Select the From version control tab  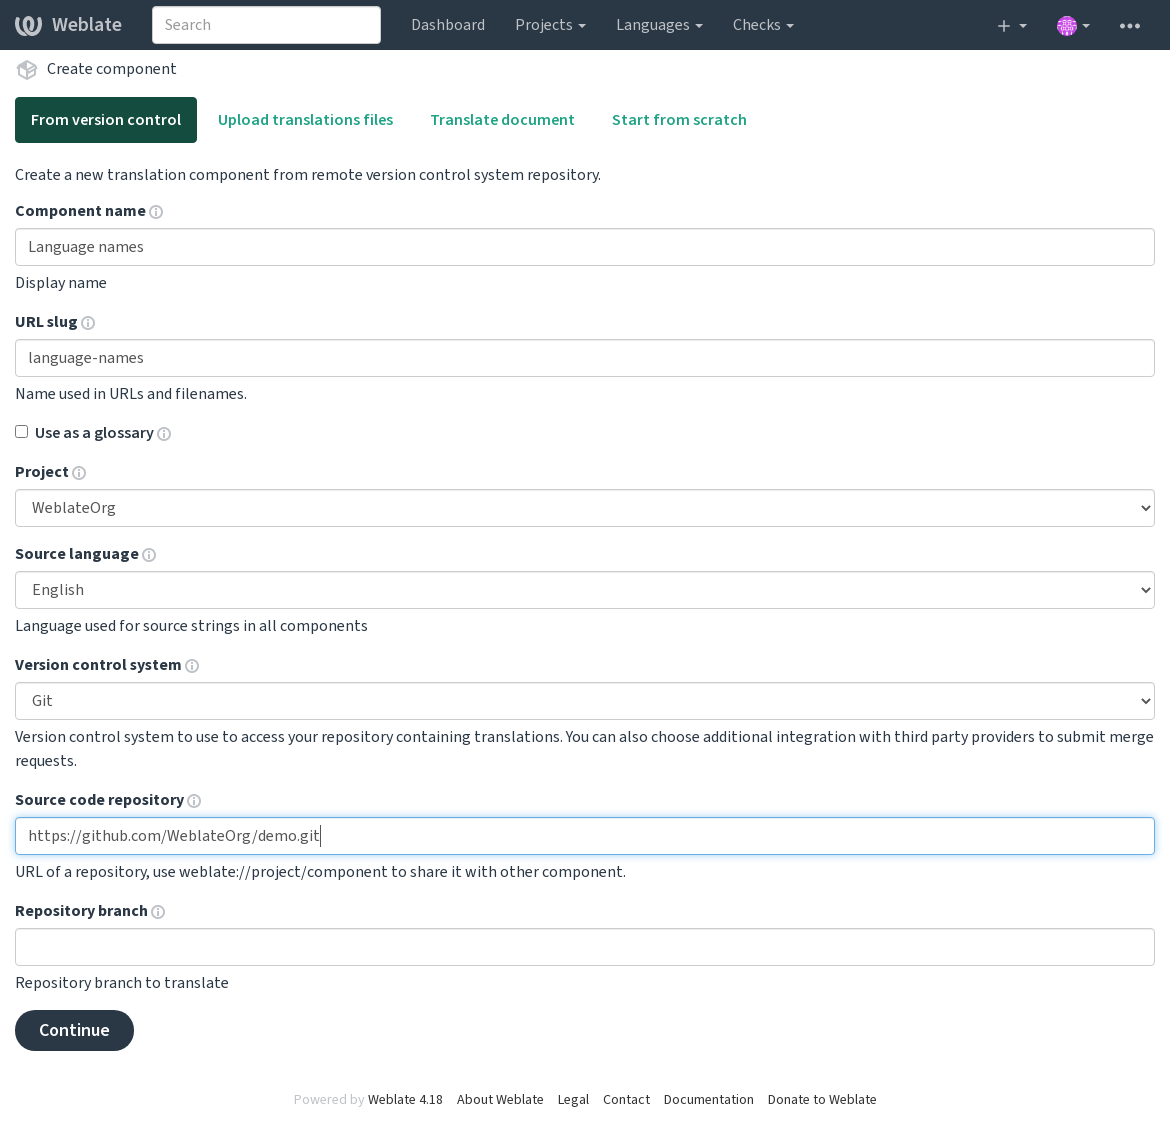click(x=106, y=120)
